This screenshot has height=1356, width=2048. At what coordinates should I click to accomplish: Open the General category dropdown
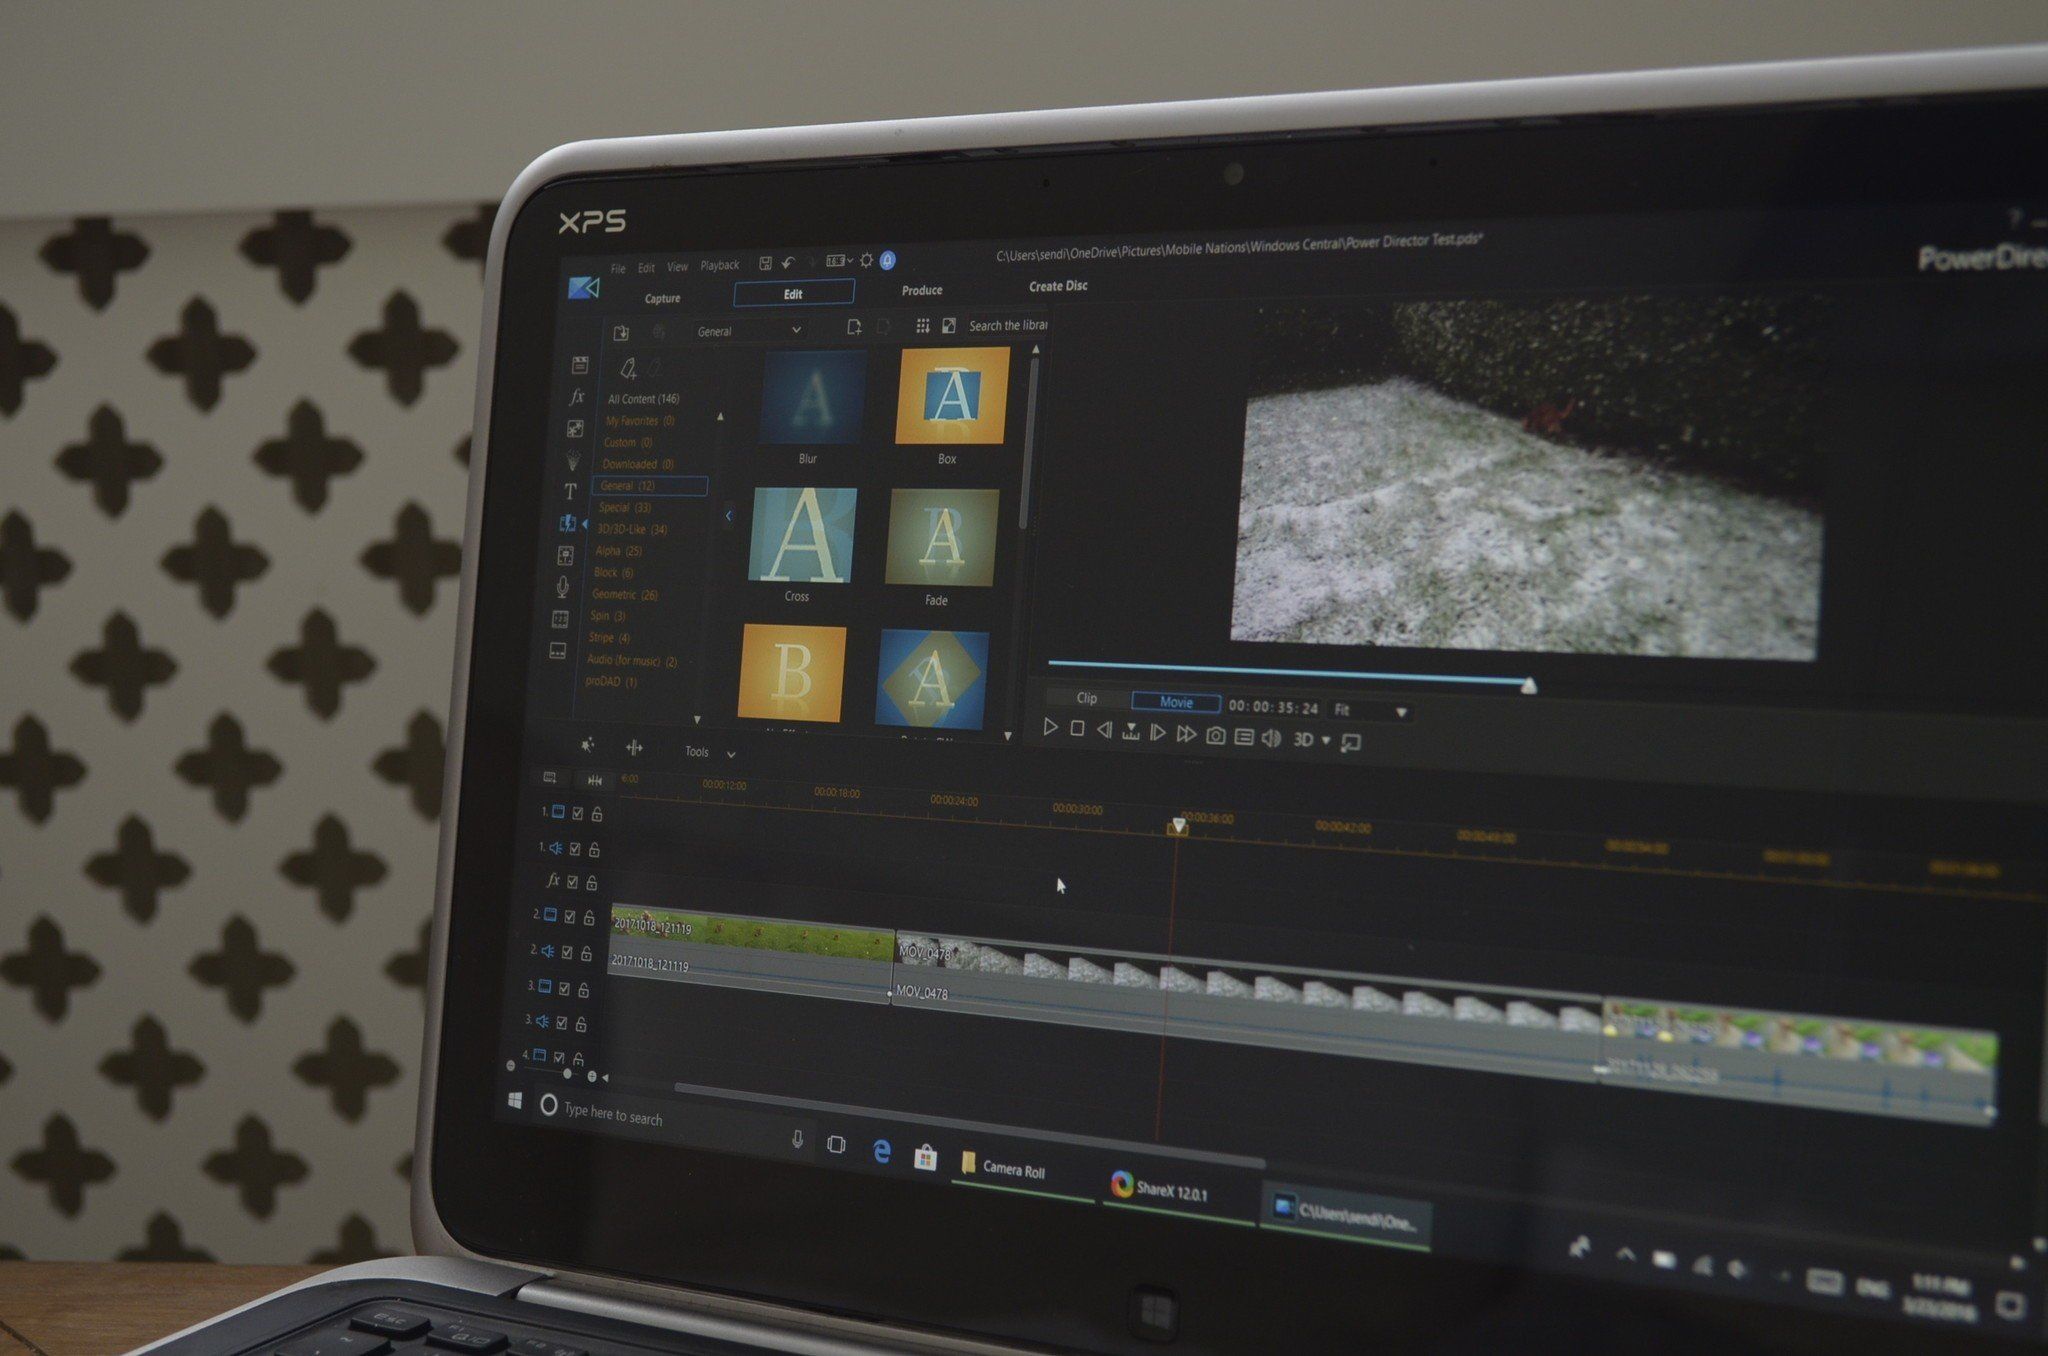749,330
